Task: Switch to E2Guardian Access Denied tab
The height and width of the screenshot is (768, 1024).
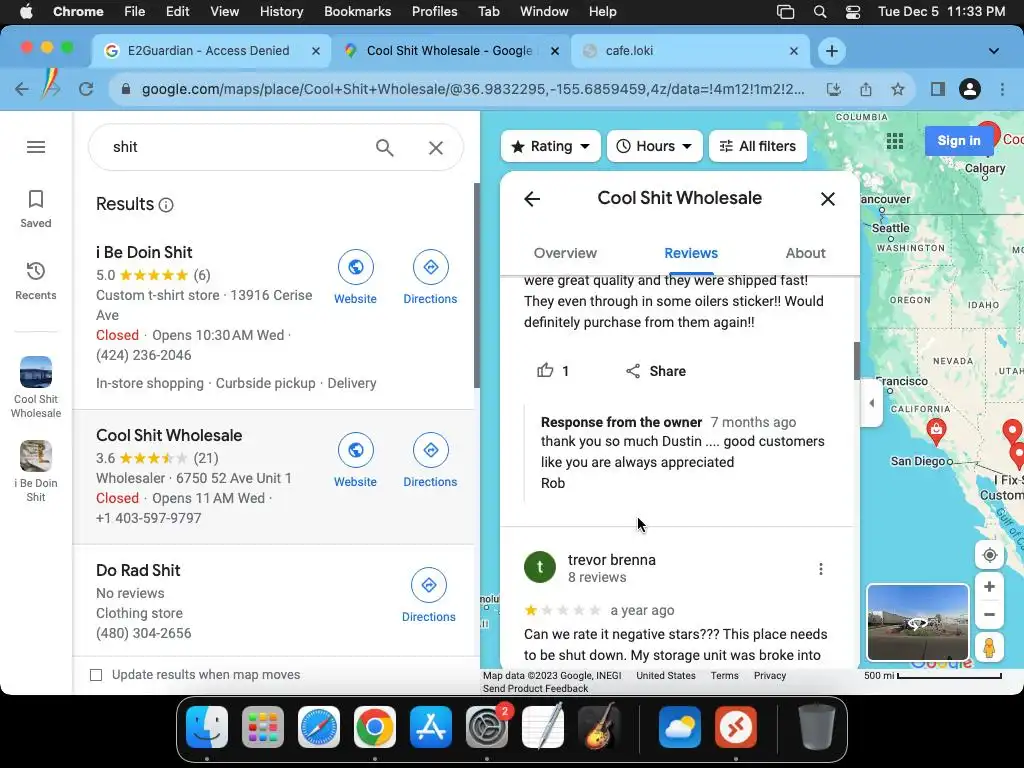Action: tap(208, 51)
